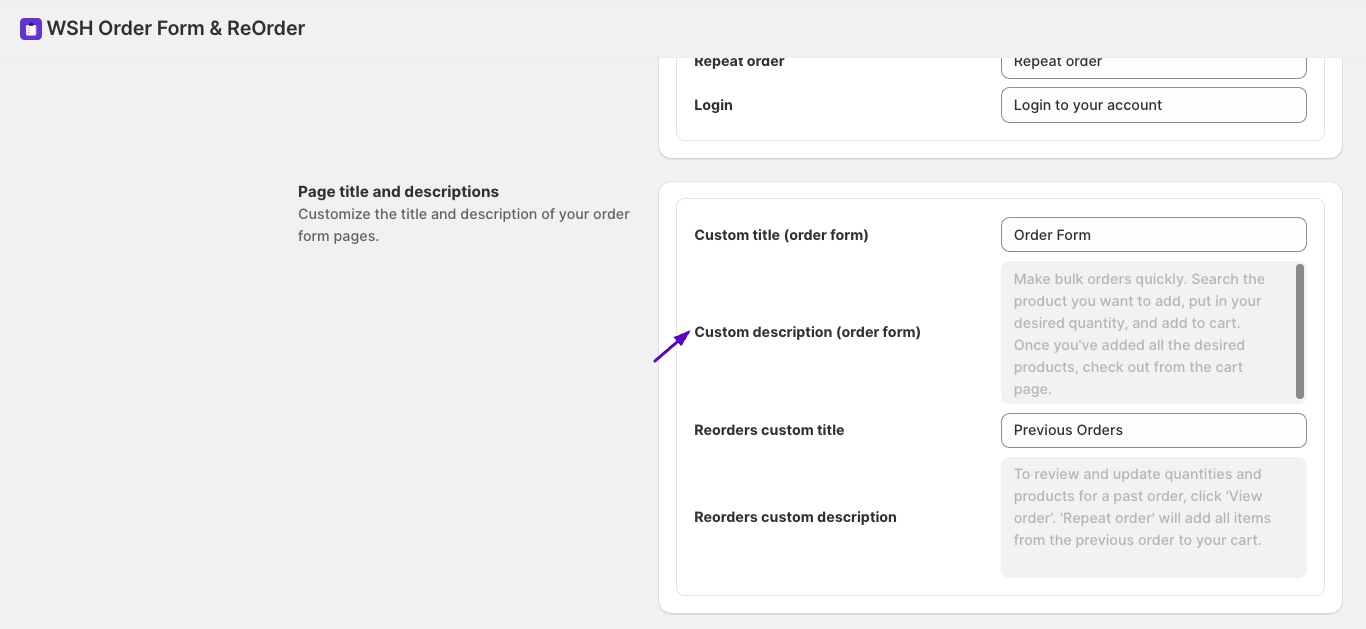Click the 'Reorders custom title' label

[x=769, y=430]
